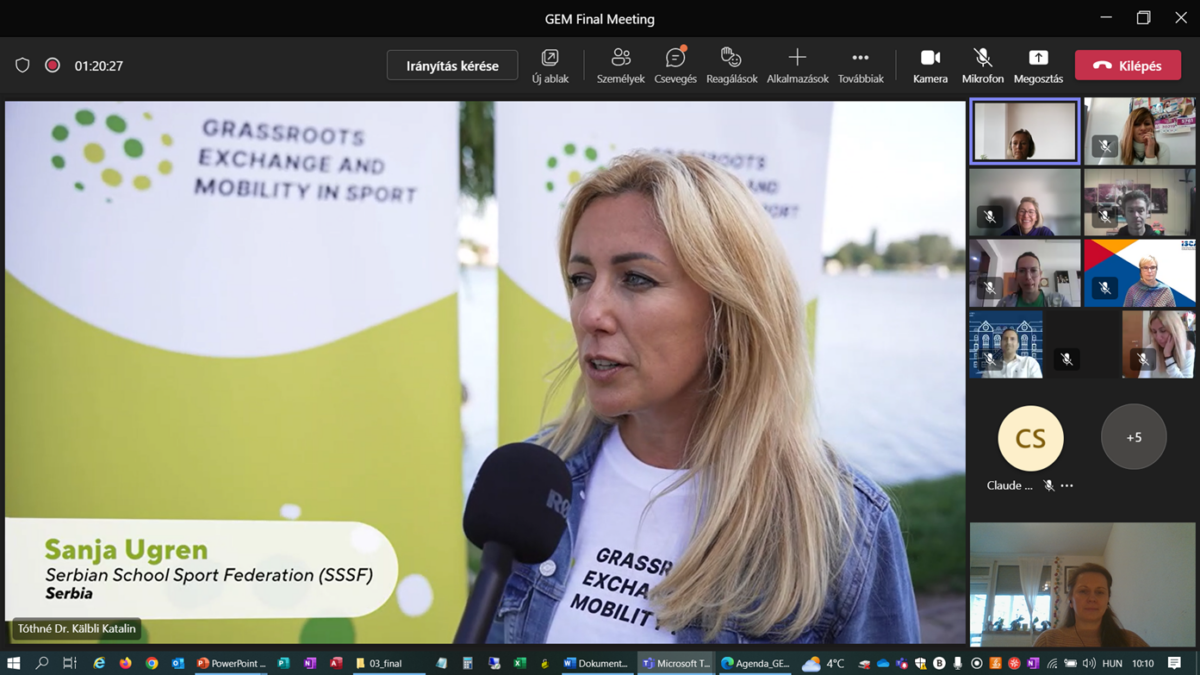Click the battery status tray icon
The image size is (1200, 675).
[x=1071, y=663]
